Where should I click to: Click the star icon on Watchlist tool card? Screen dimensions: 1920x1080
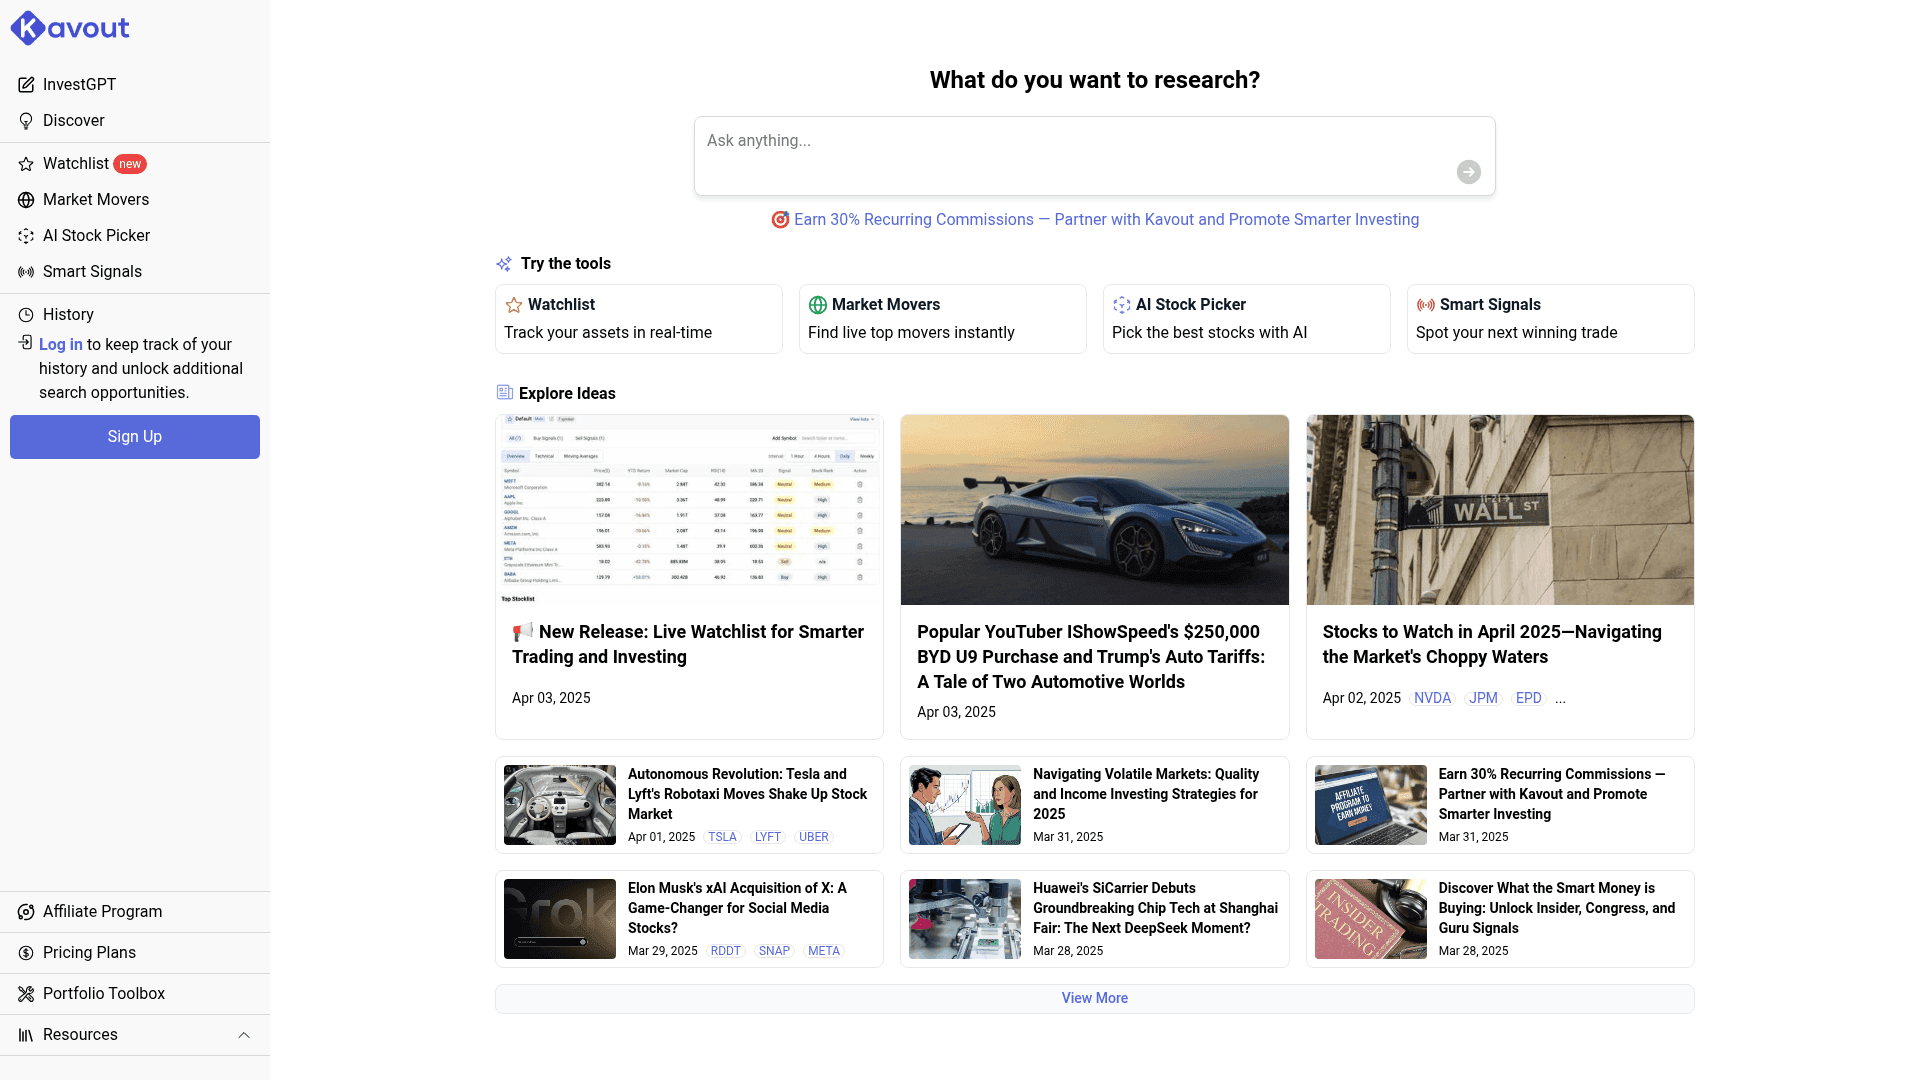514,305
